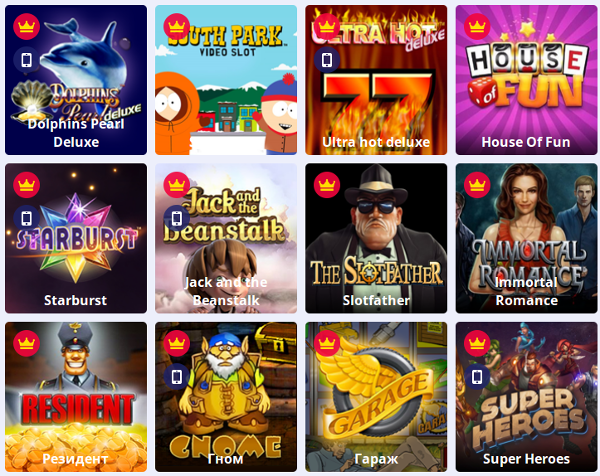Click the crown badge on Slotfather tile
The width and height of the screenshot is (600, 476).
[x=327, y=185]
